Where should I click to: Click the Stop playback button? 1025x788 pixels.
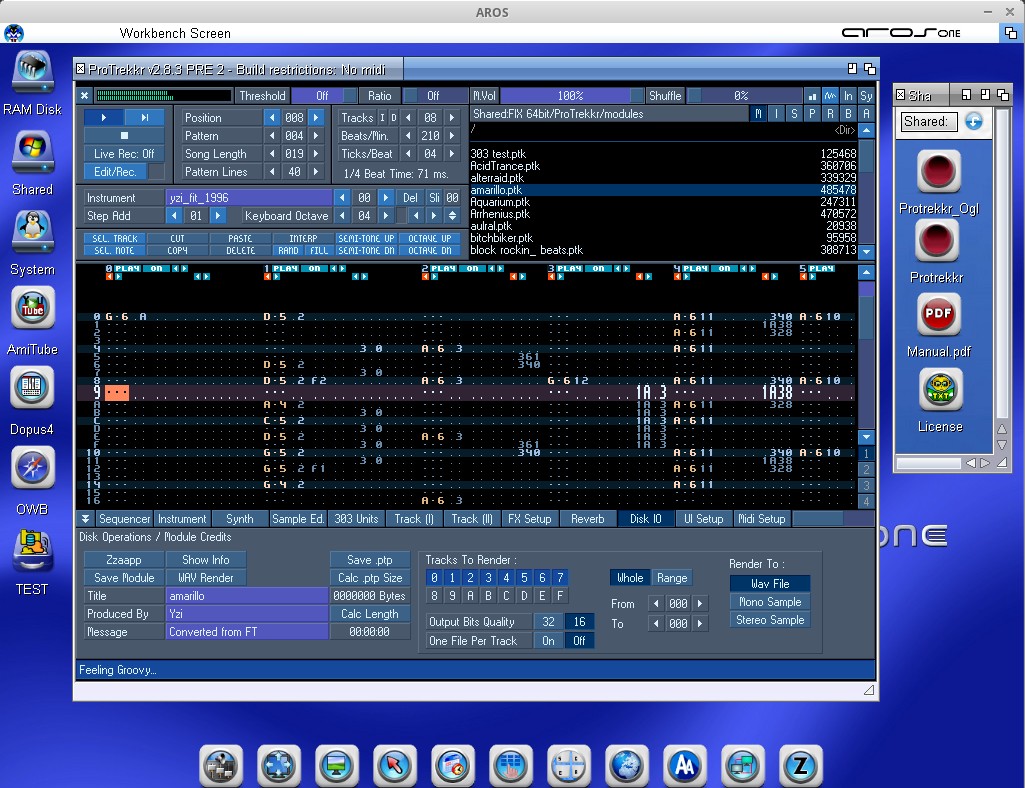[124, 136]
